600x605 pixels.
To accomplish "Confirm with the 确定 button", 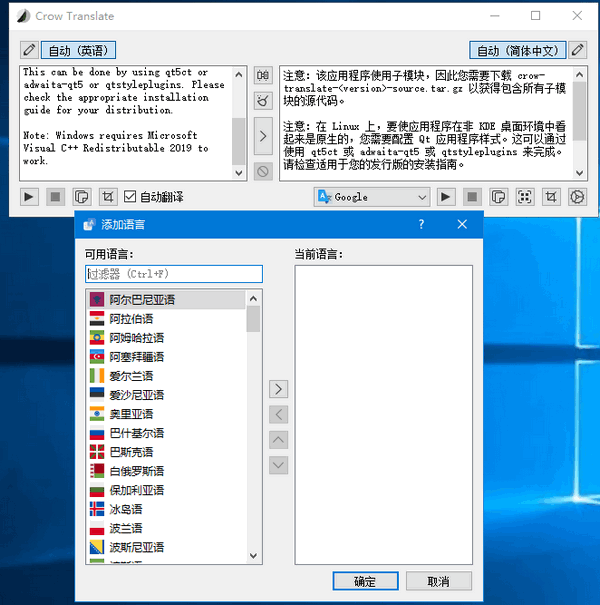I will click(365, 581).
